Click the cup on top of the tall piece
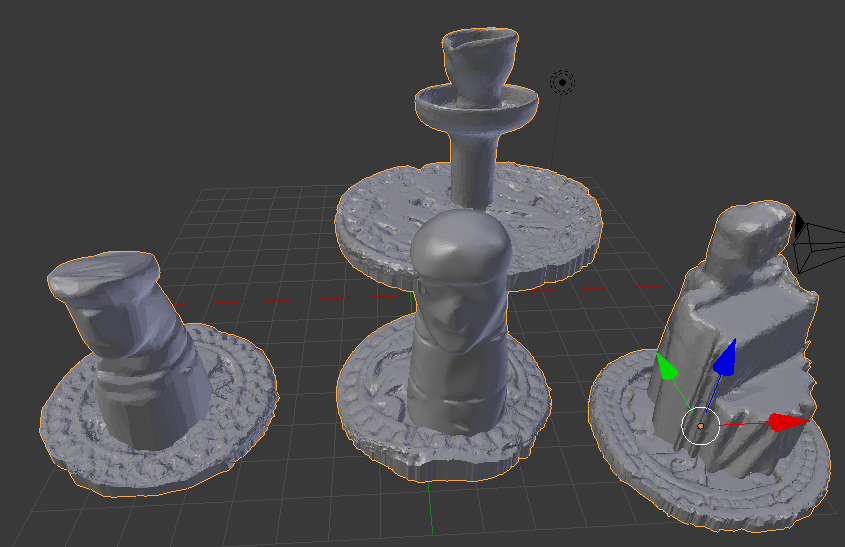 click(x=481, y=58)
